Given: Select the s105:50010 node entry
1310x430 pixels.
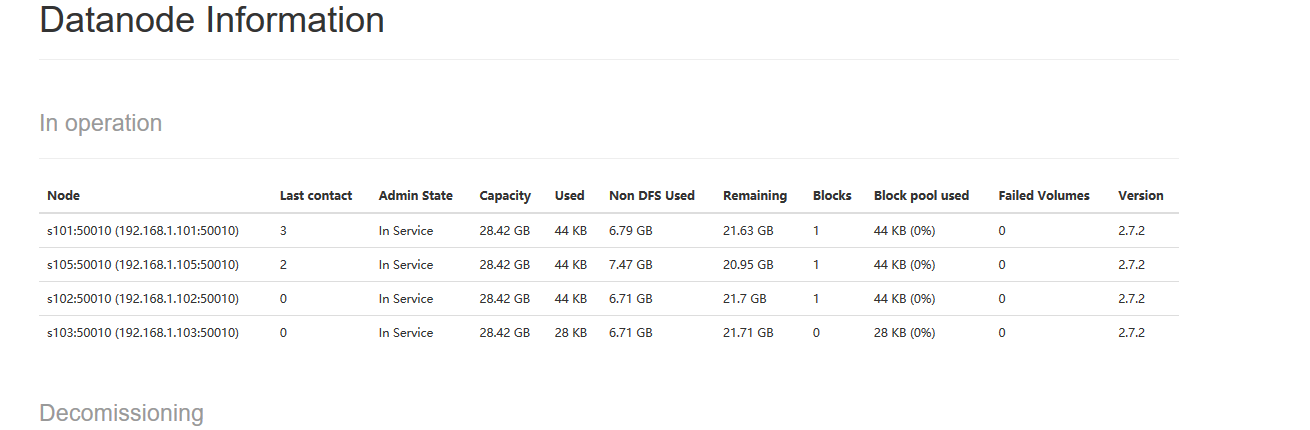Looking at the screenshot, I should point(143,265).
